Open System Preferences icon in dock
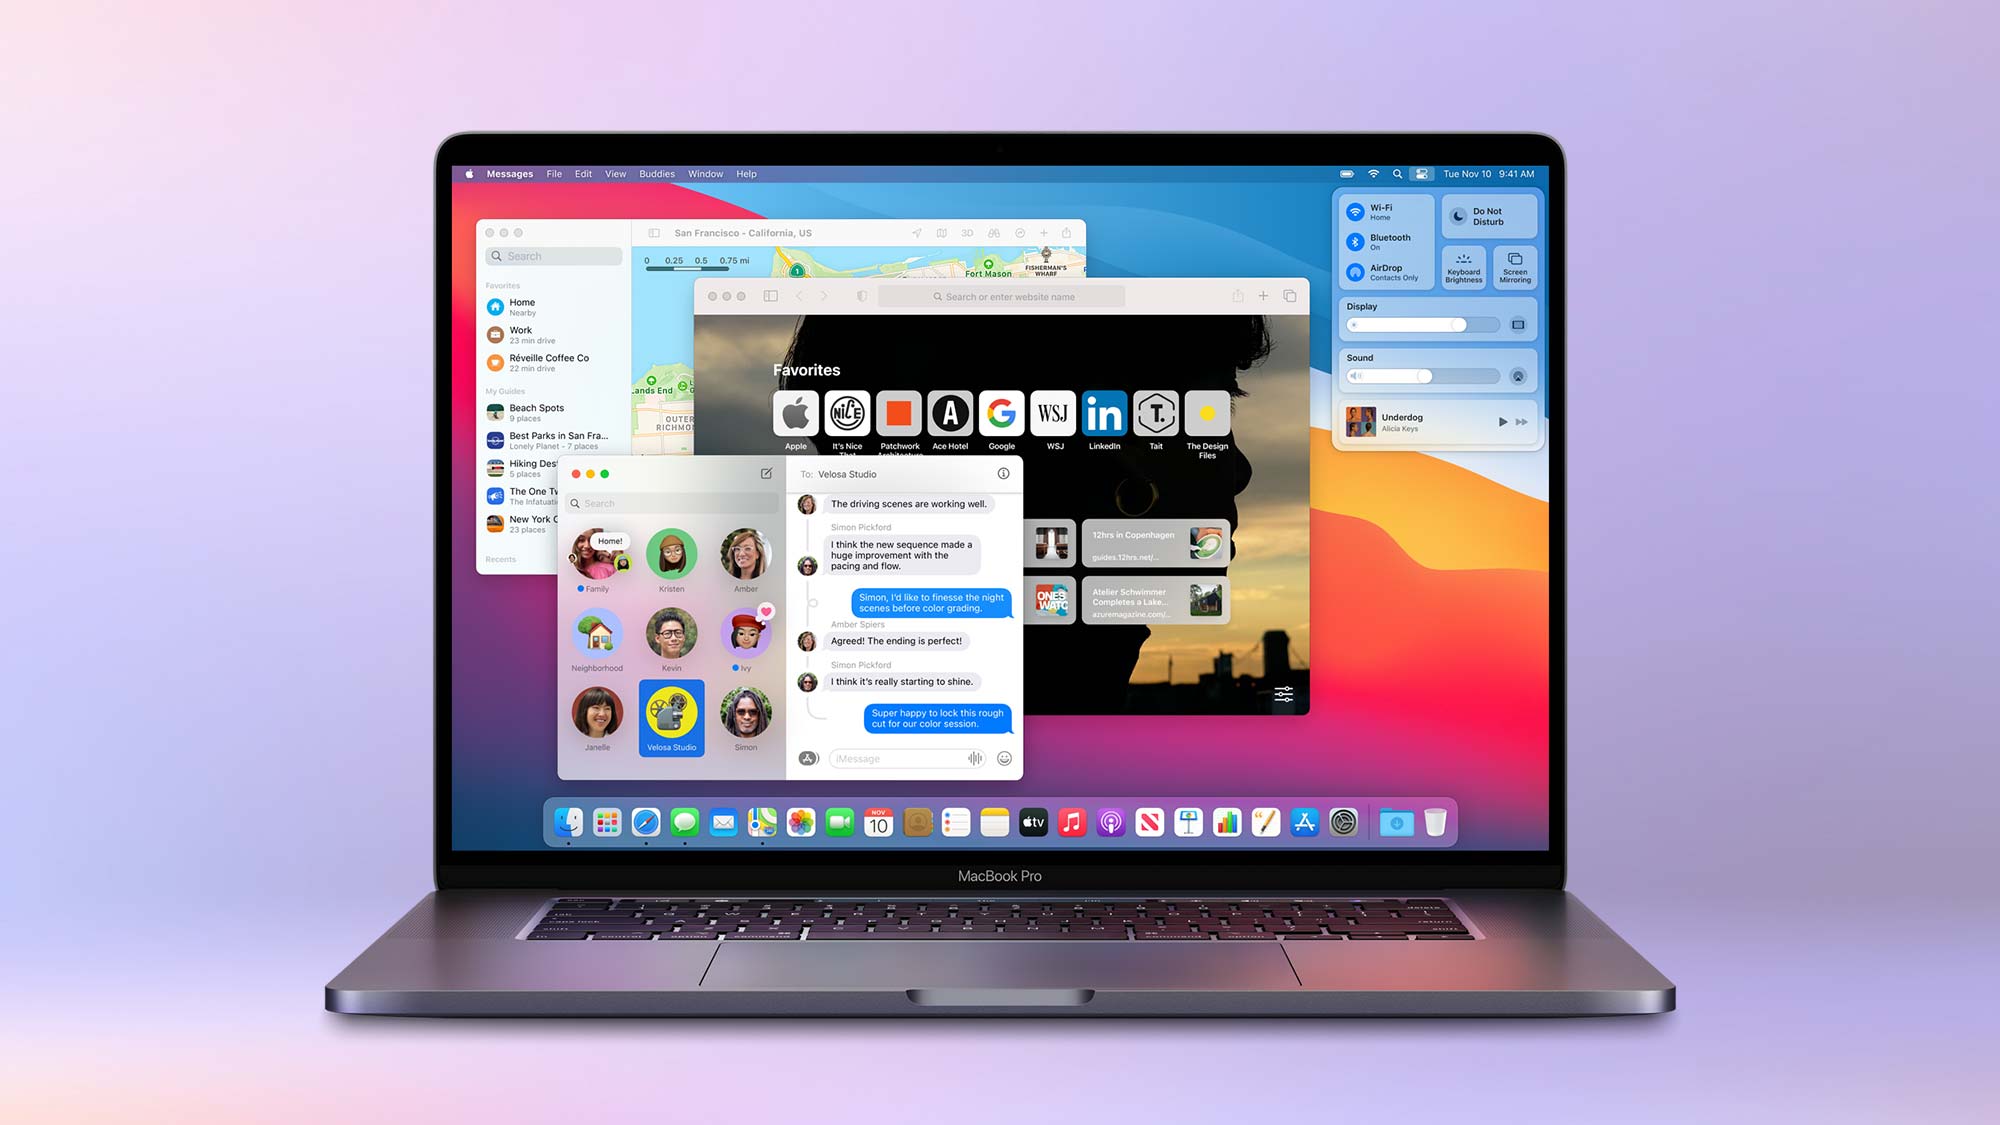 click(x=1342, y=823)
